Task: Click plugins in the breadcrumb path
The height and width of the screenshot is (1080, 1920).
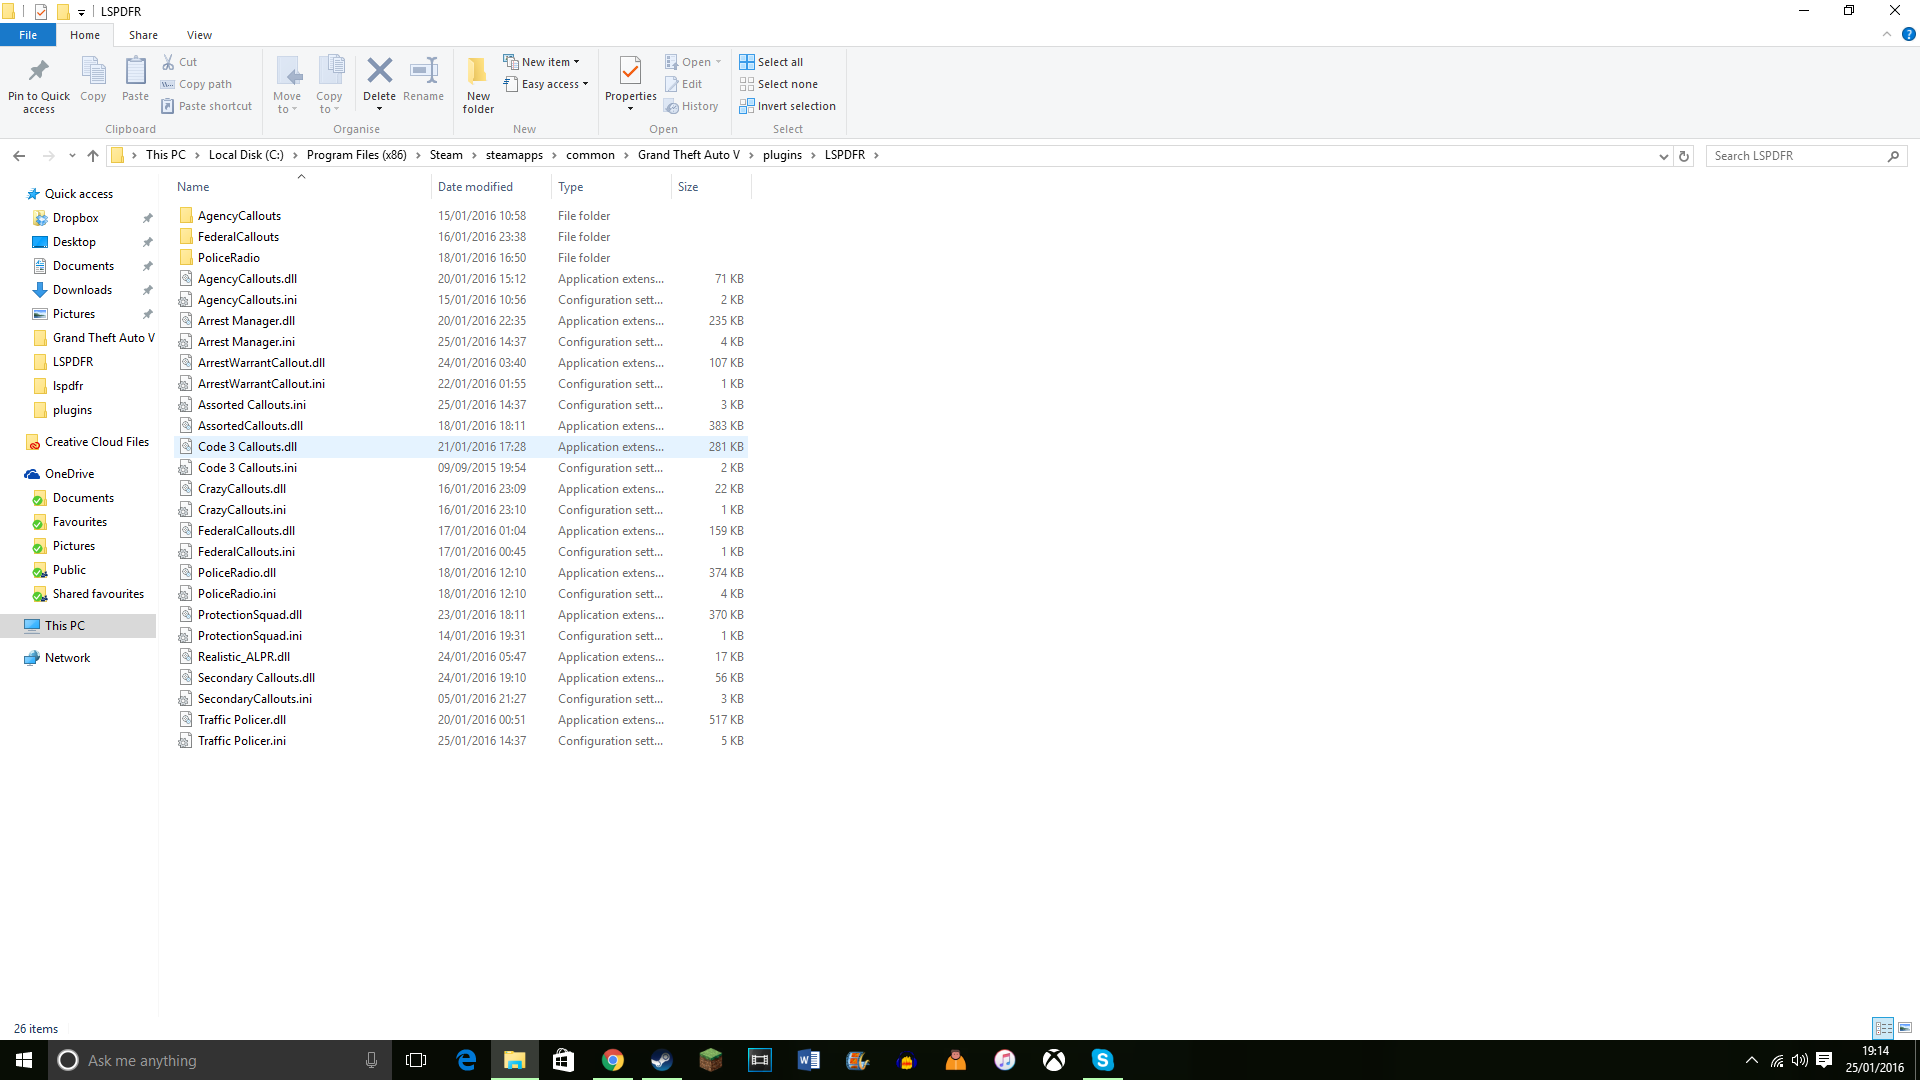Action: [782, 155]
